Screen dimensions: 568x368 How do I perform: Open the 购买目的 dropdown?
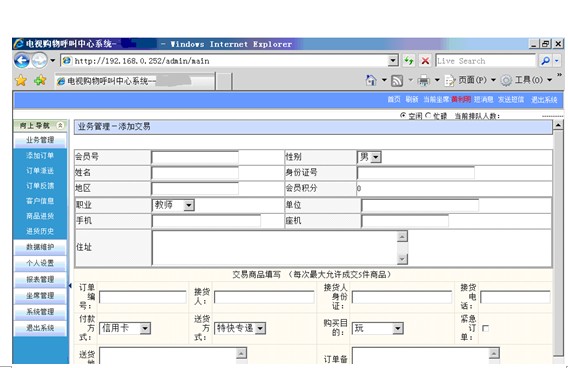377,329
